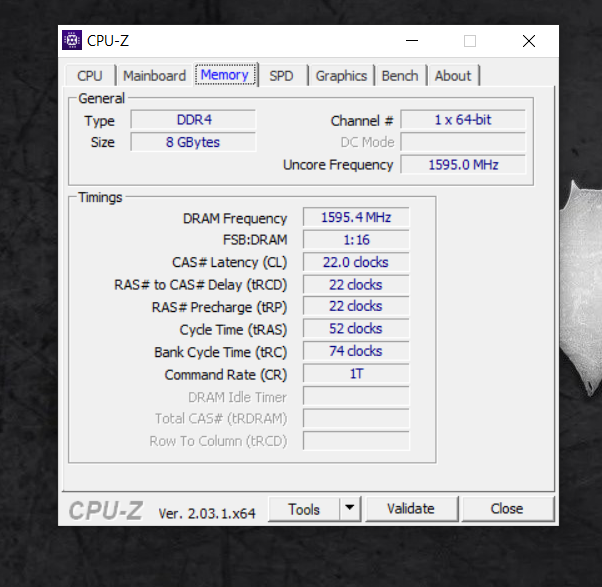This screenshot has height=587, width=602.
Task: Click the Ver. 2.03.1.x64 version text
Action: [x=207, y=513]
